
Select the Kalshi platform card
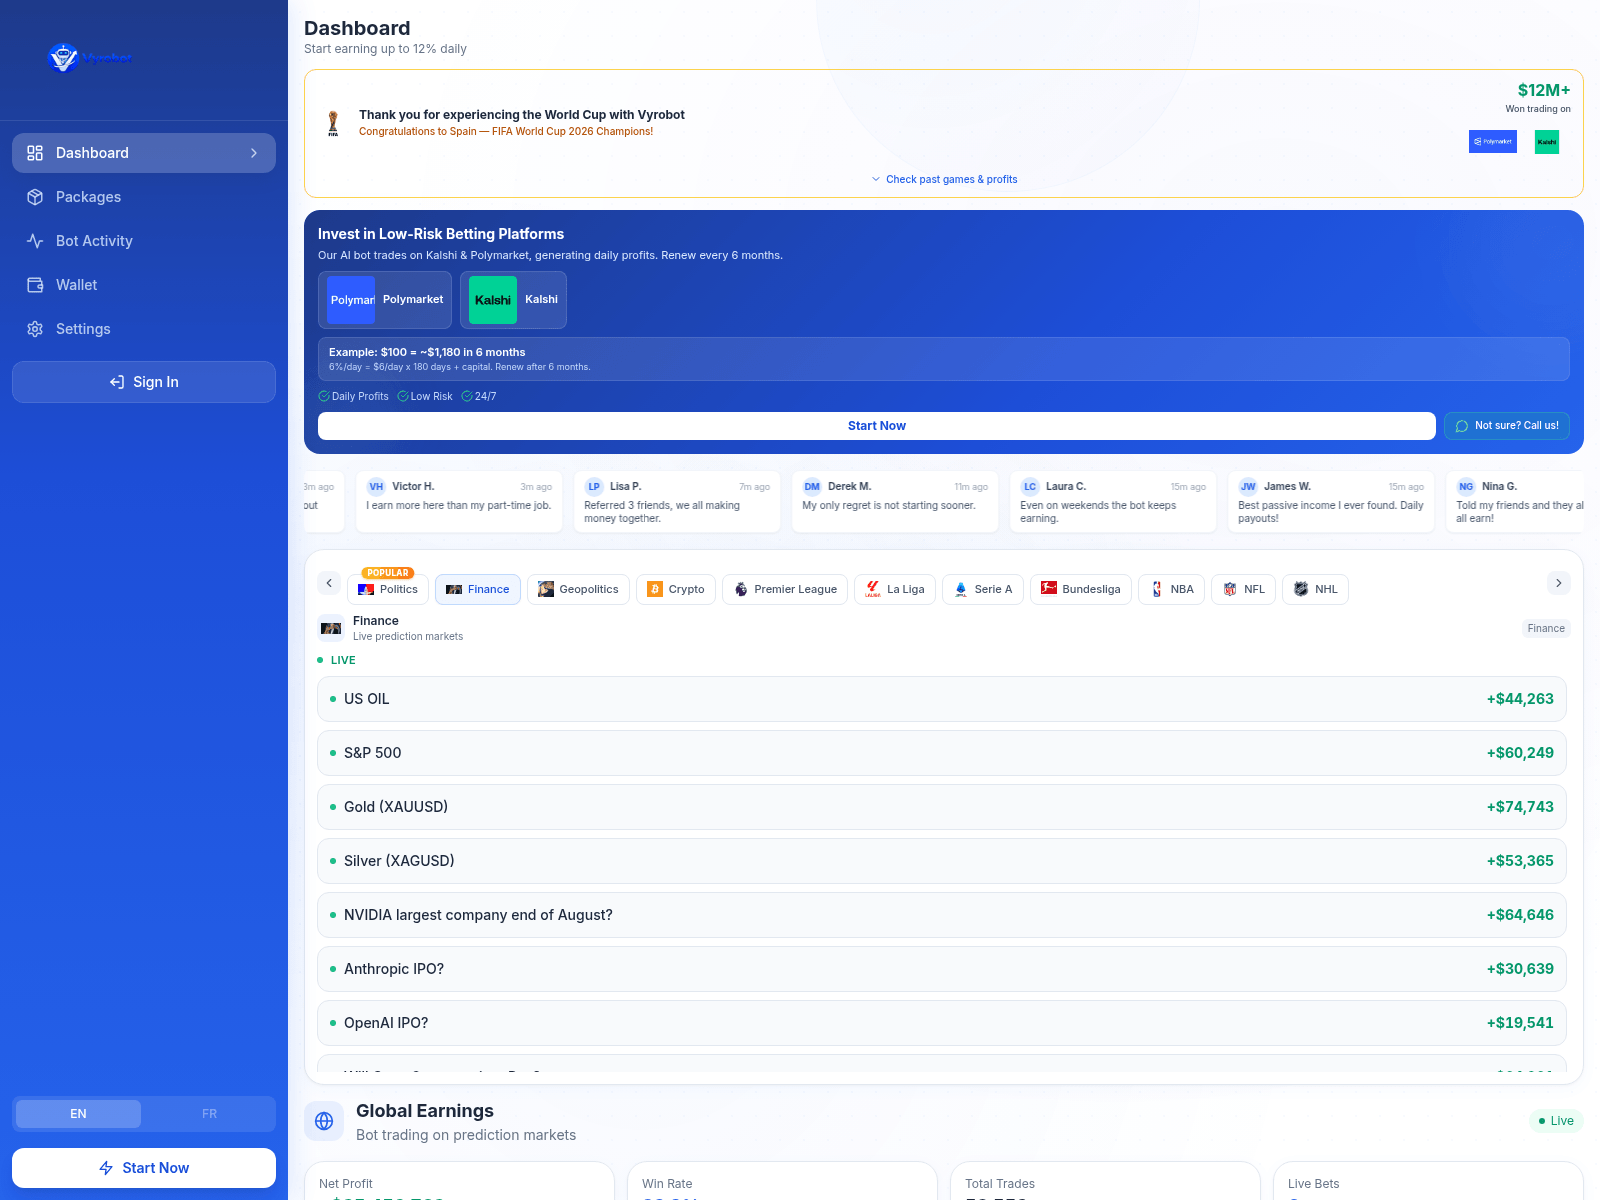[x=513, y=300]
